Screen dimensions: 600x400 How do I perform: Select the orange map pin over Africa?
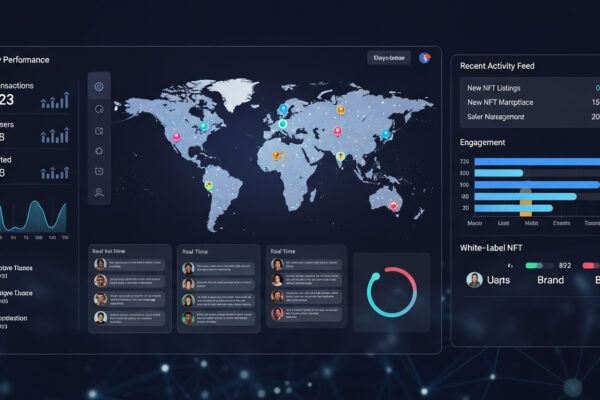coord(278,157)
